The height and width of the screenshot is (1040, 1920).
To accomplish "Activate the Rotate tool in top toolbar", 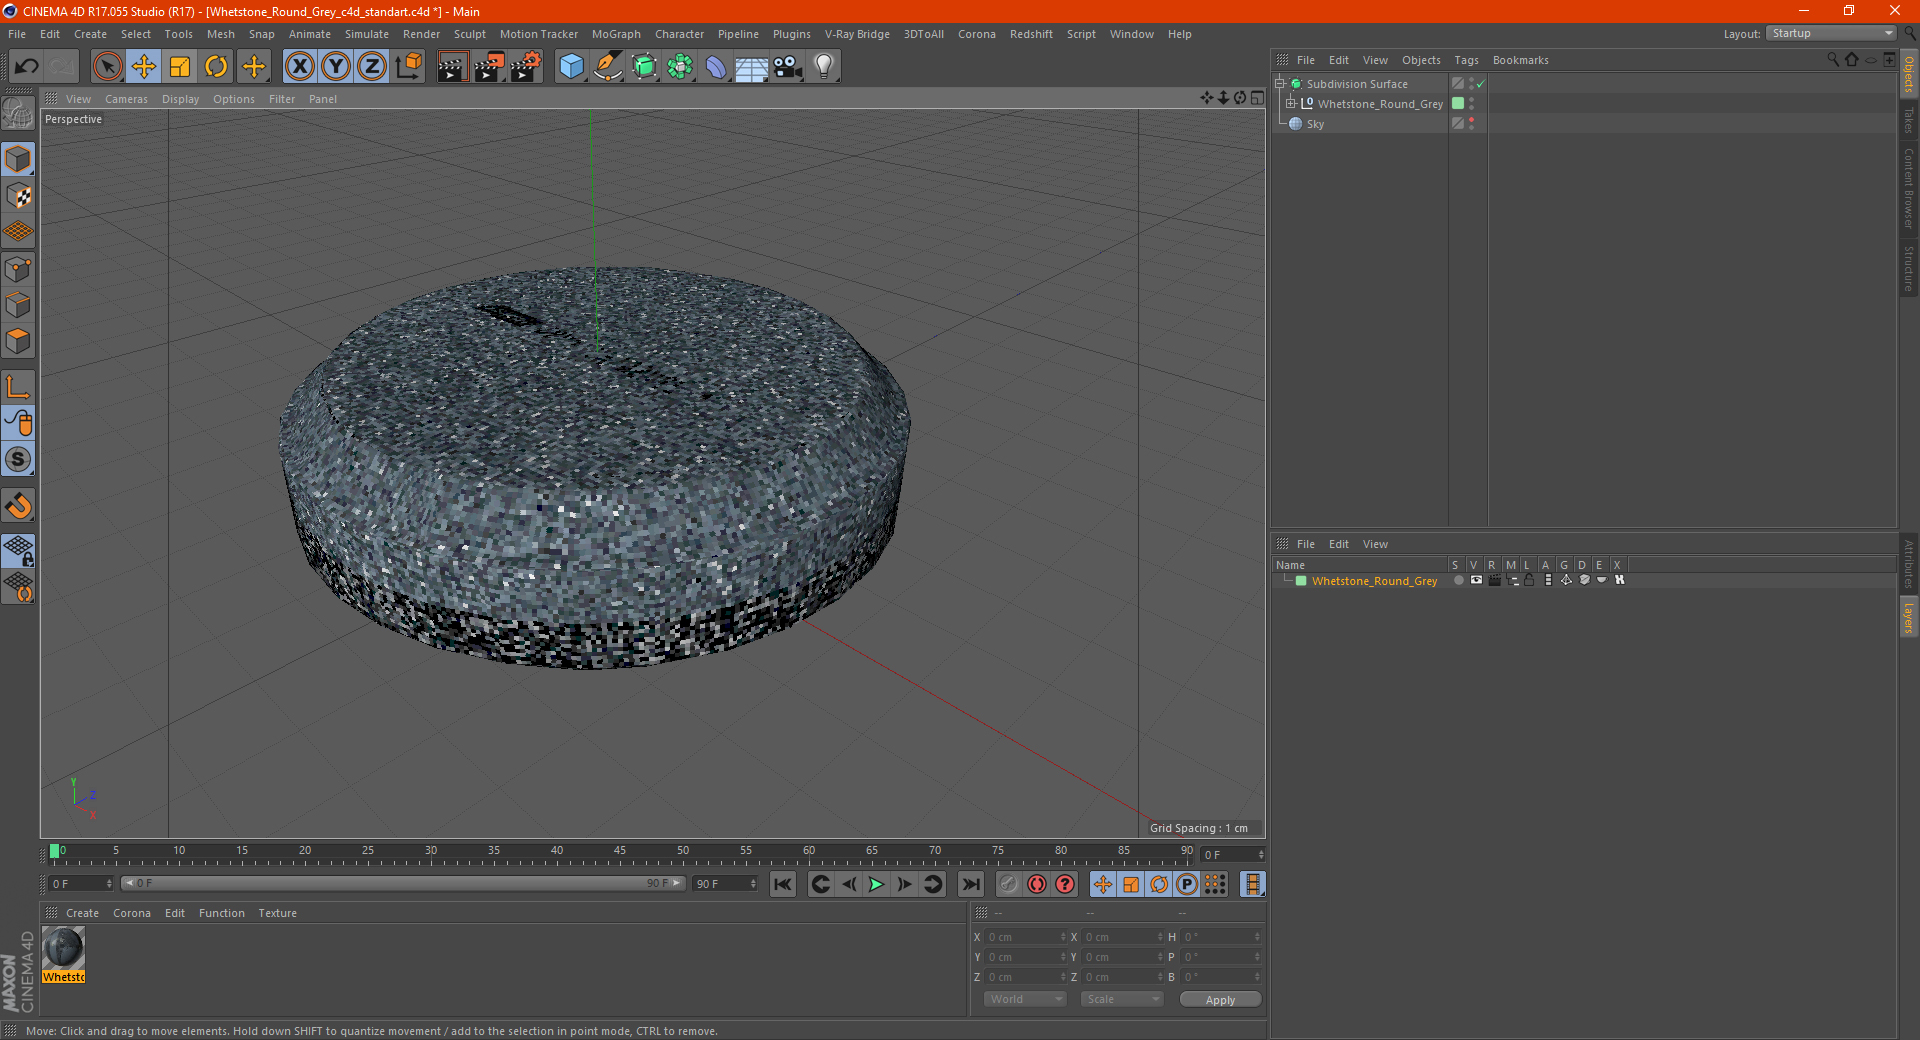I will coord(216,67).
